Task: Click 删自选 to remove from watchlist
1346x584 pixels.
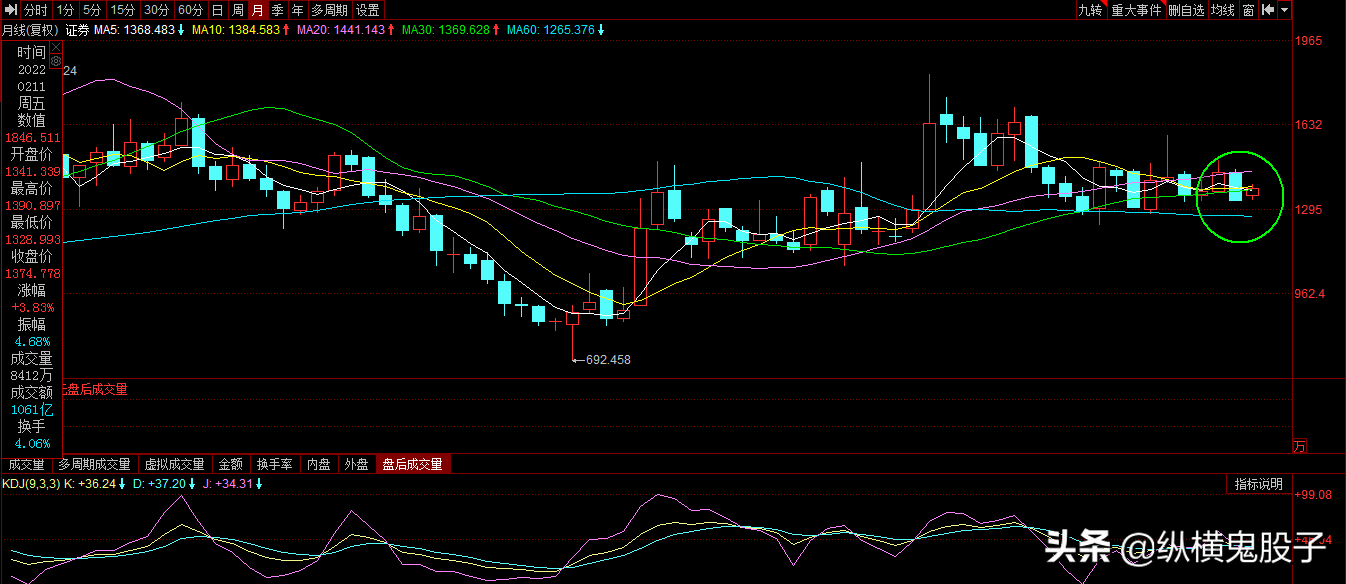Action: pyautogui.click(x=1186, y=10)
